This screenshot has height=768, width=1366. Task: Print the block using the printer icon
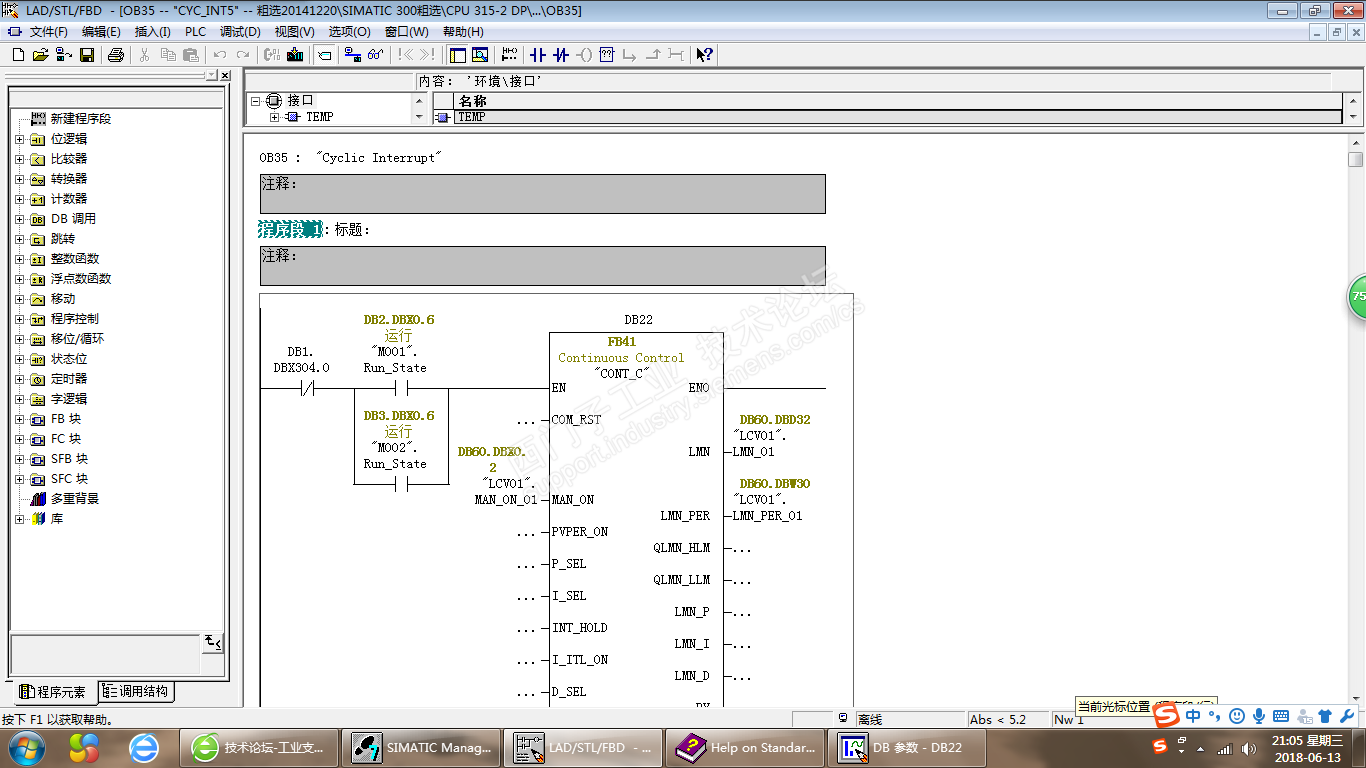(x=116, y=55)
